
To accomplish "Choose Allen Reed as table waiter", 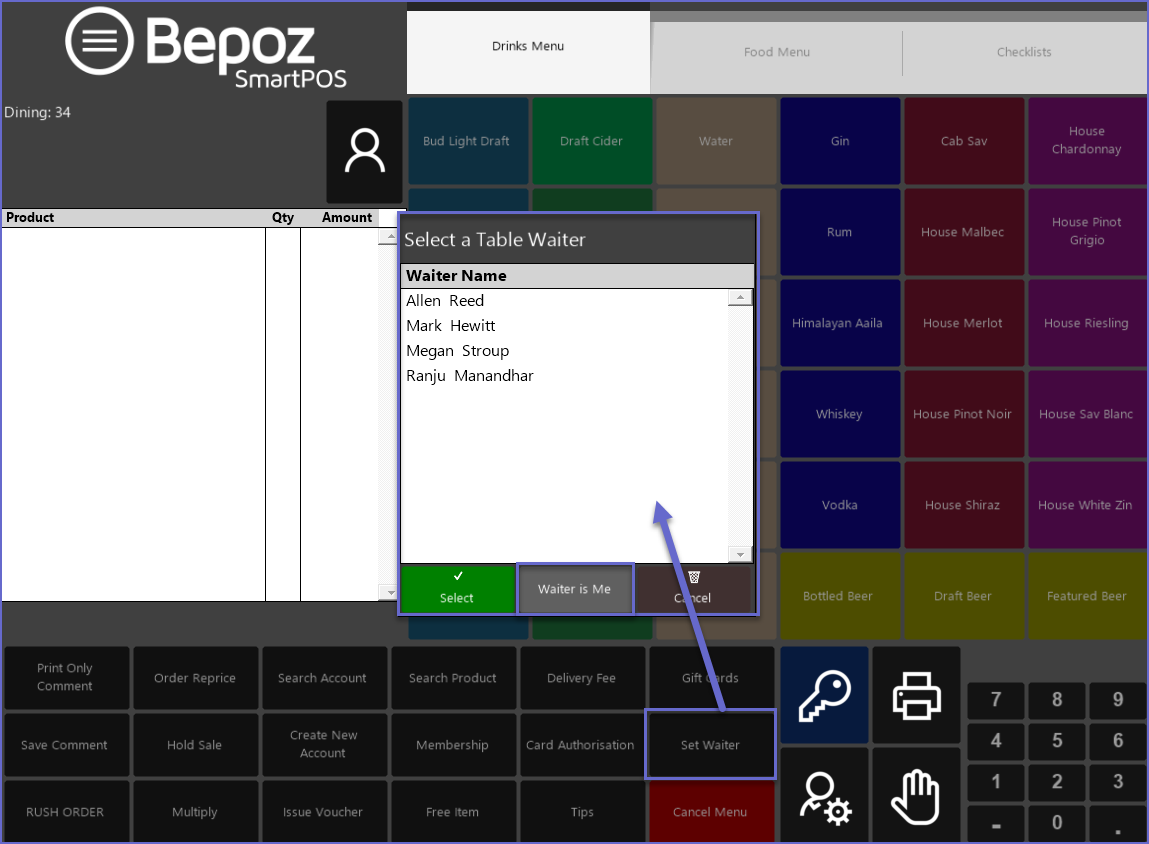I will pyautogui.click(x=445, y=301).
